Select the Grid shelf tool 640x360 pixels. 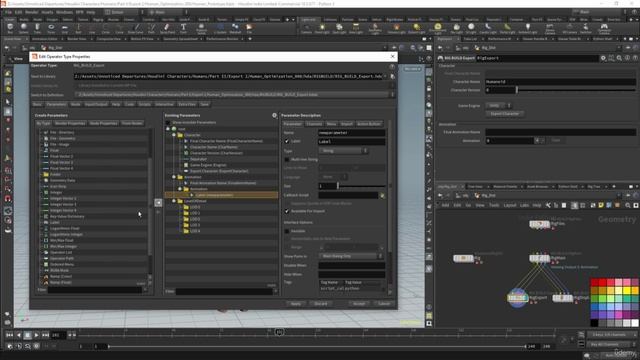(64, 28)
